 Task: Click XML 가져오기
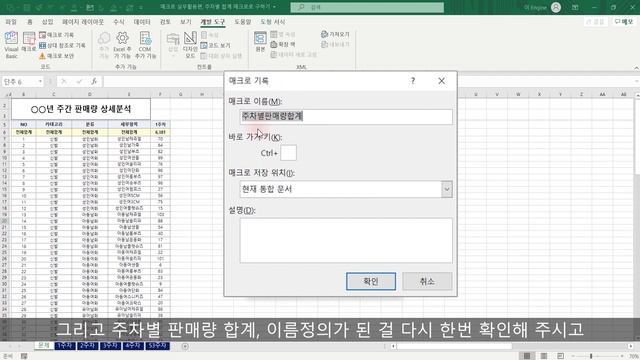[x=335, y=34]
